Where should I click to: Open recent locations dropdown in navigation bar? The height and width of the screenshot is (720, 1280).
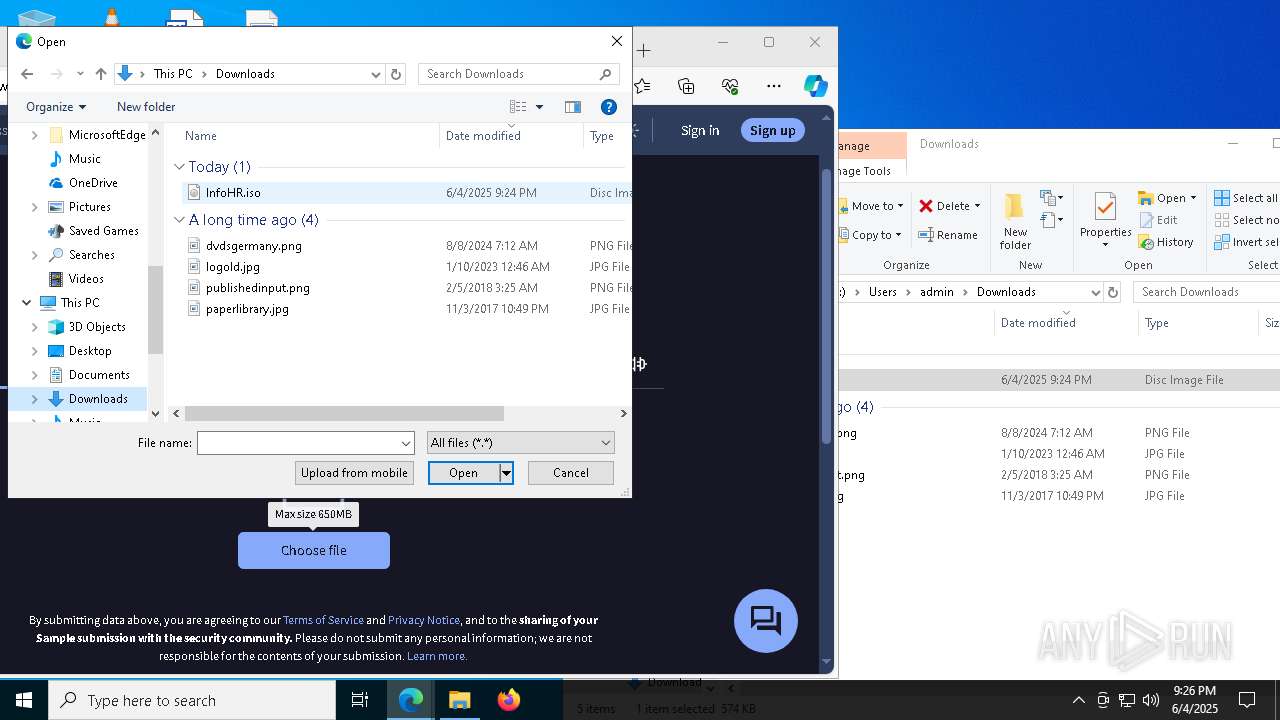[x=80, y=74]
